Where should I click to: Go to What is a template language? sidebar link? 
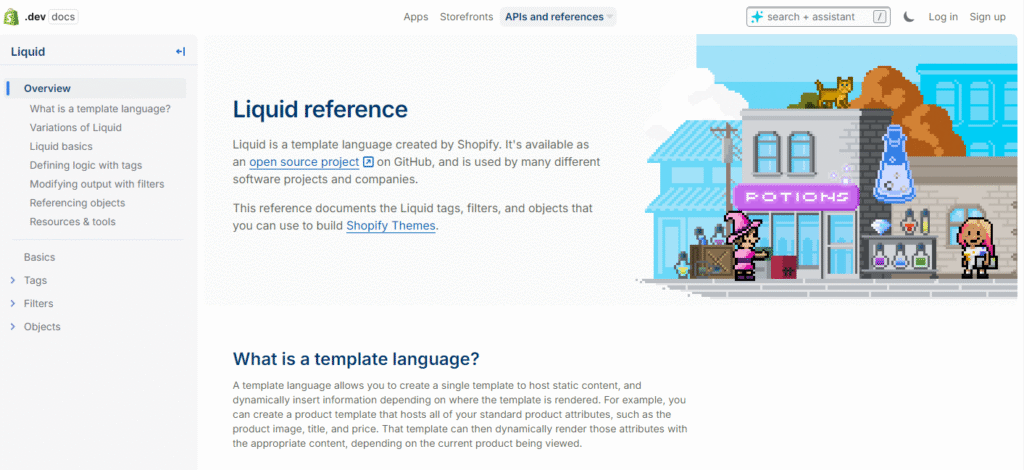(100, 108)
